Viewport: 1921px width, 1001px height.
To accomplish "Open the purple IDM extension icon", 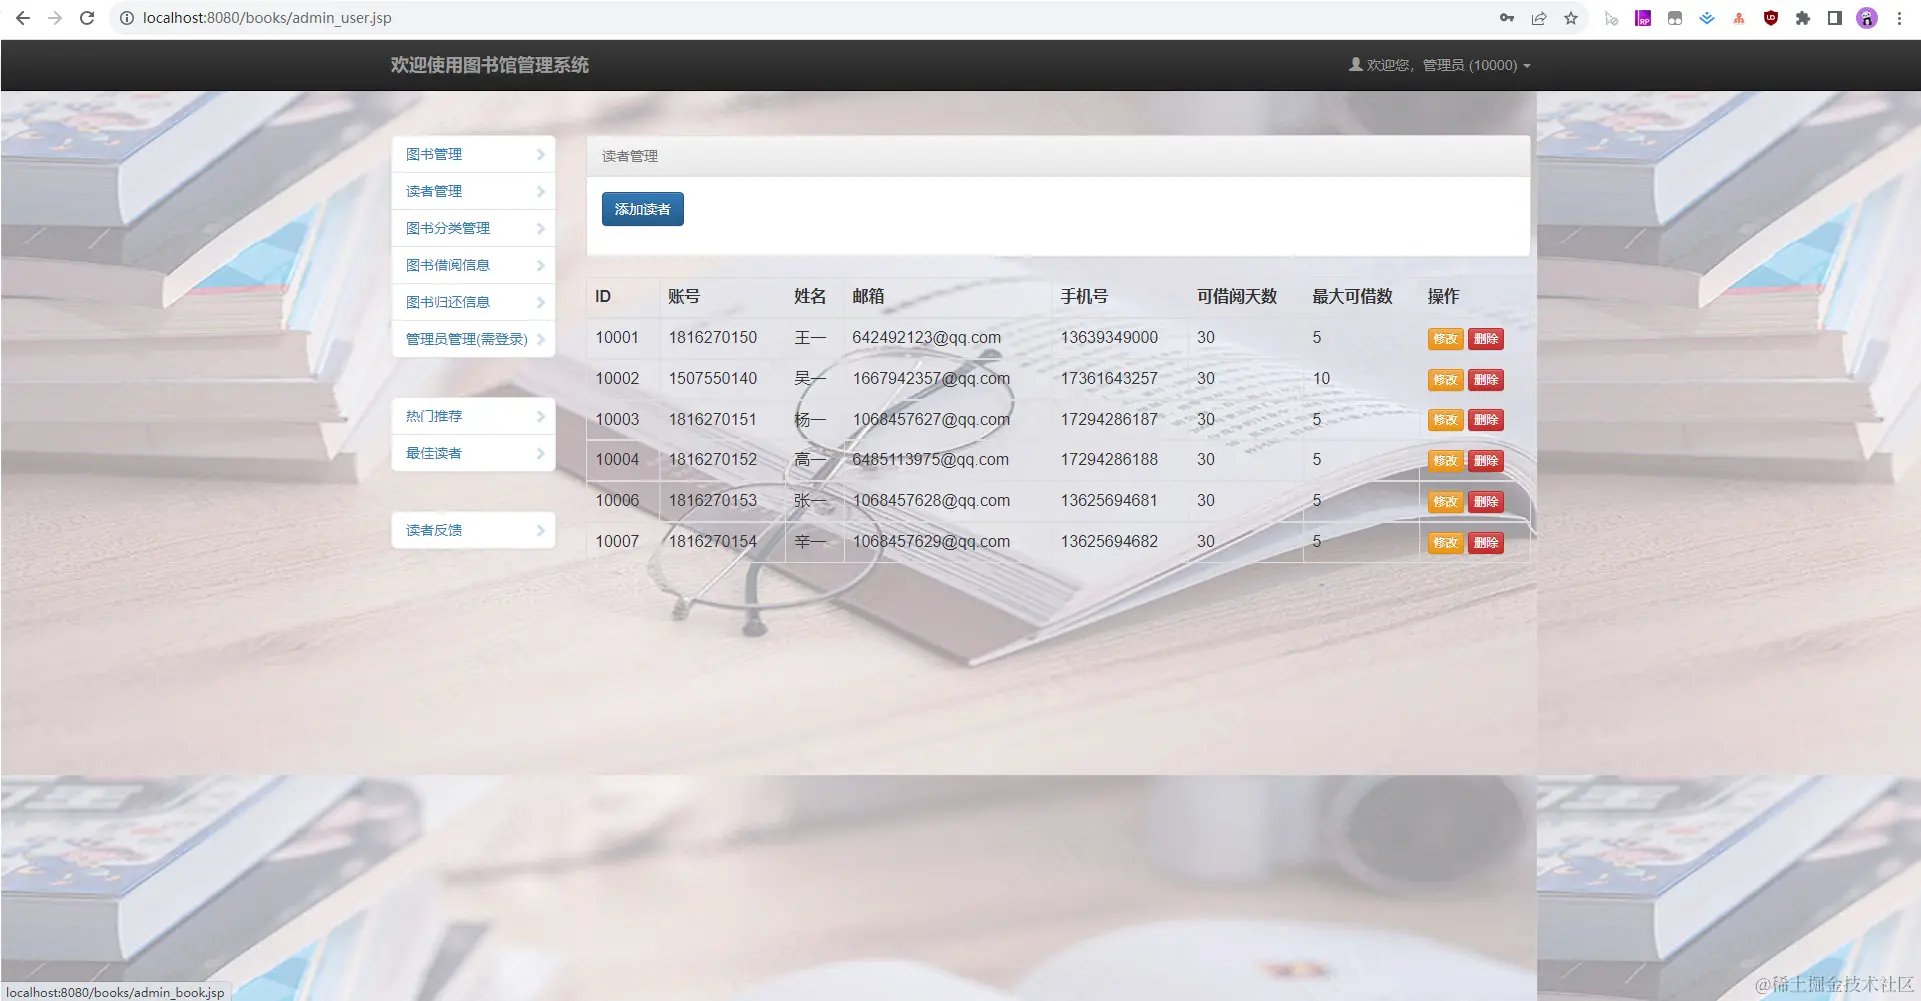I will (x=1643, y=18).
